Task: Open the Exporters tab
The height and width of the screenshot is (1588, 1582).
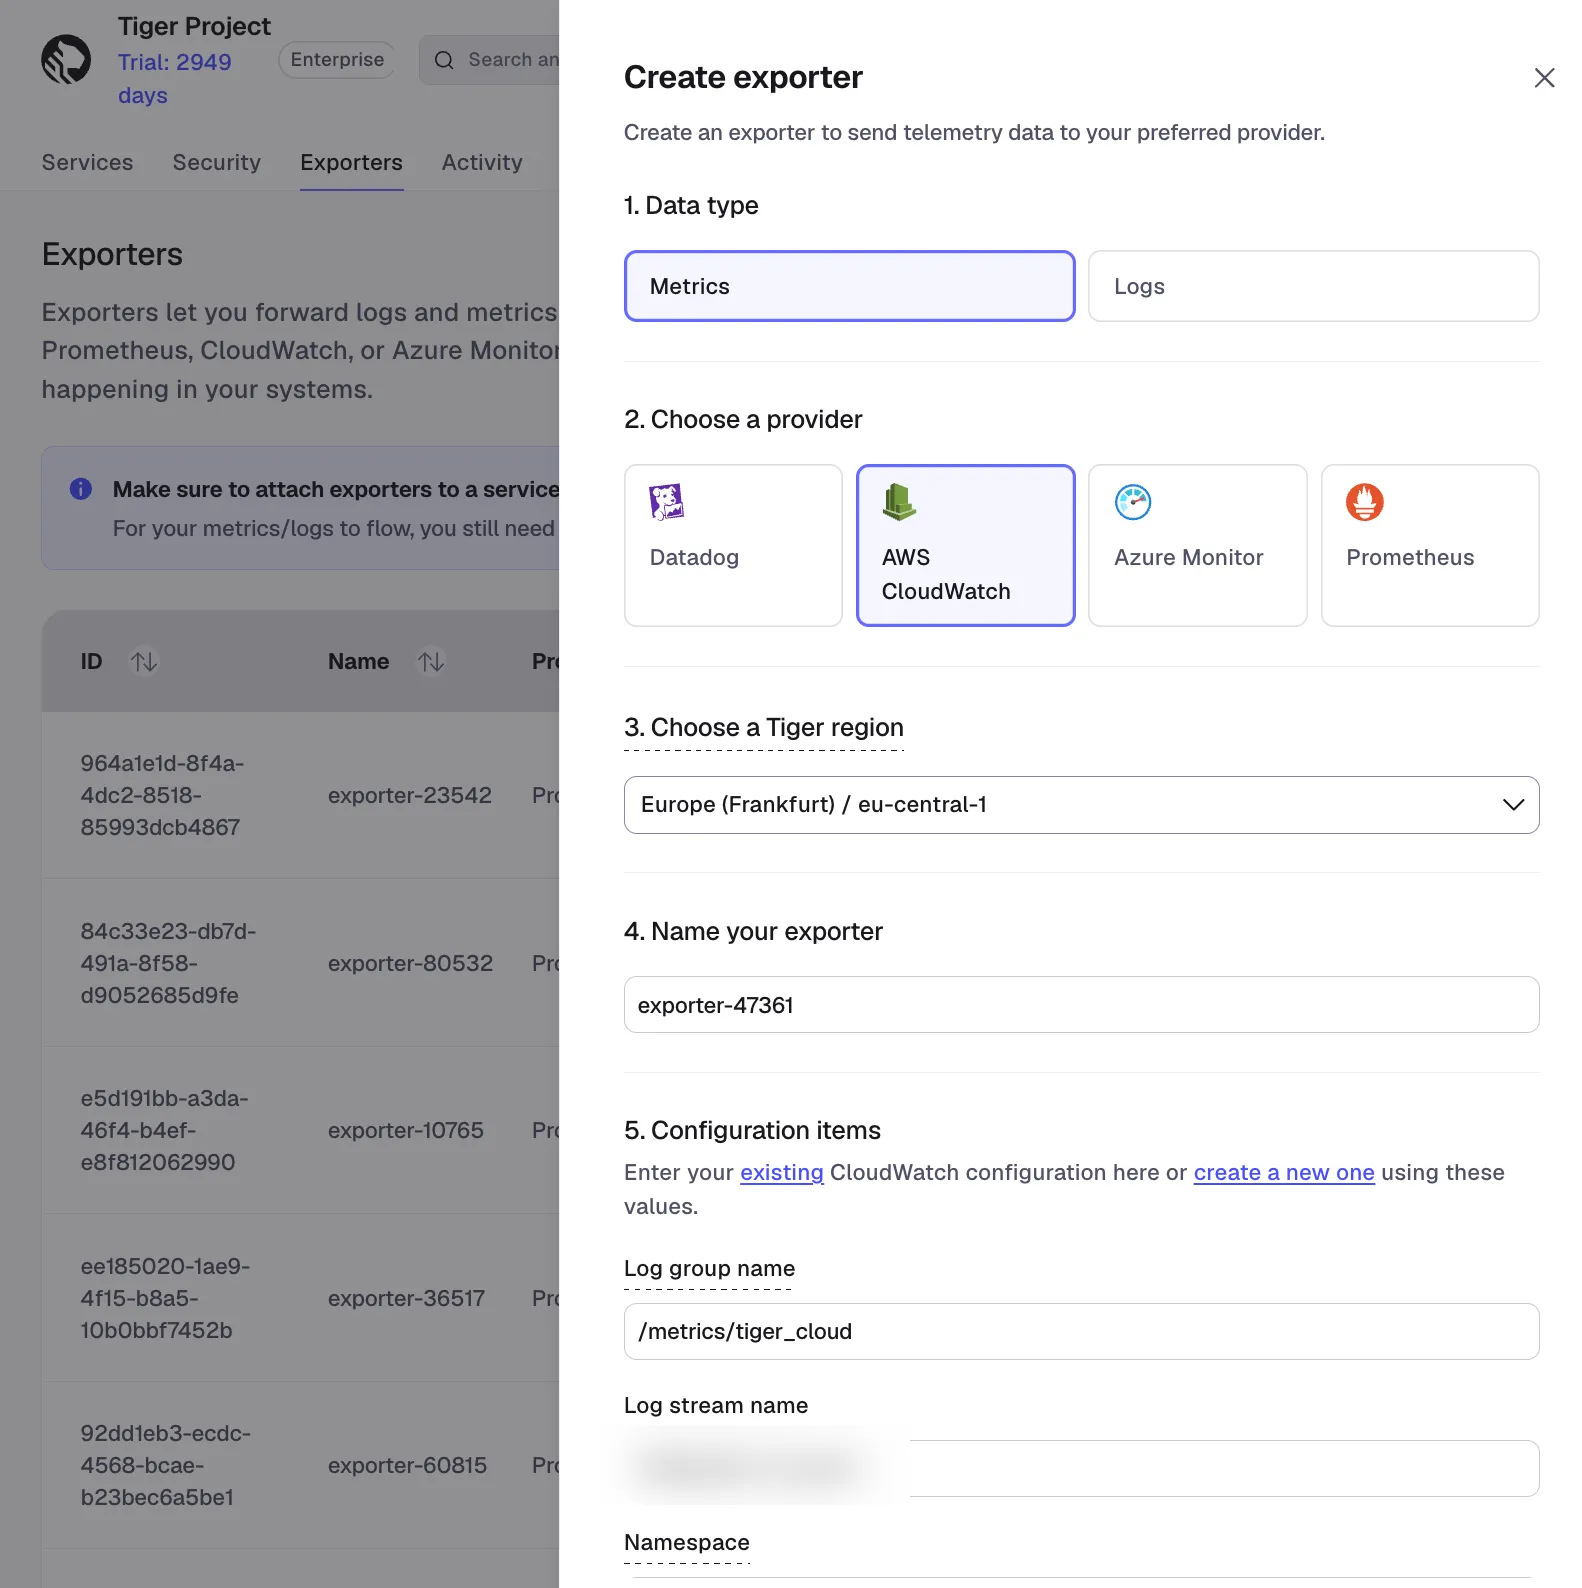Action: point(351,163)
